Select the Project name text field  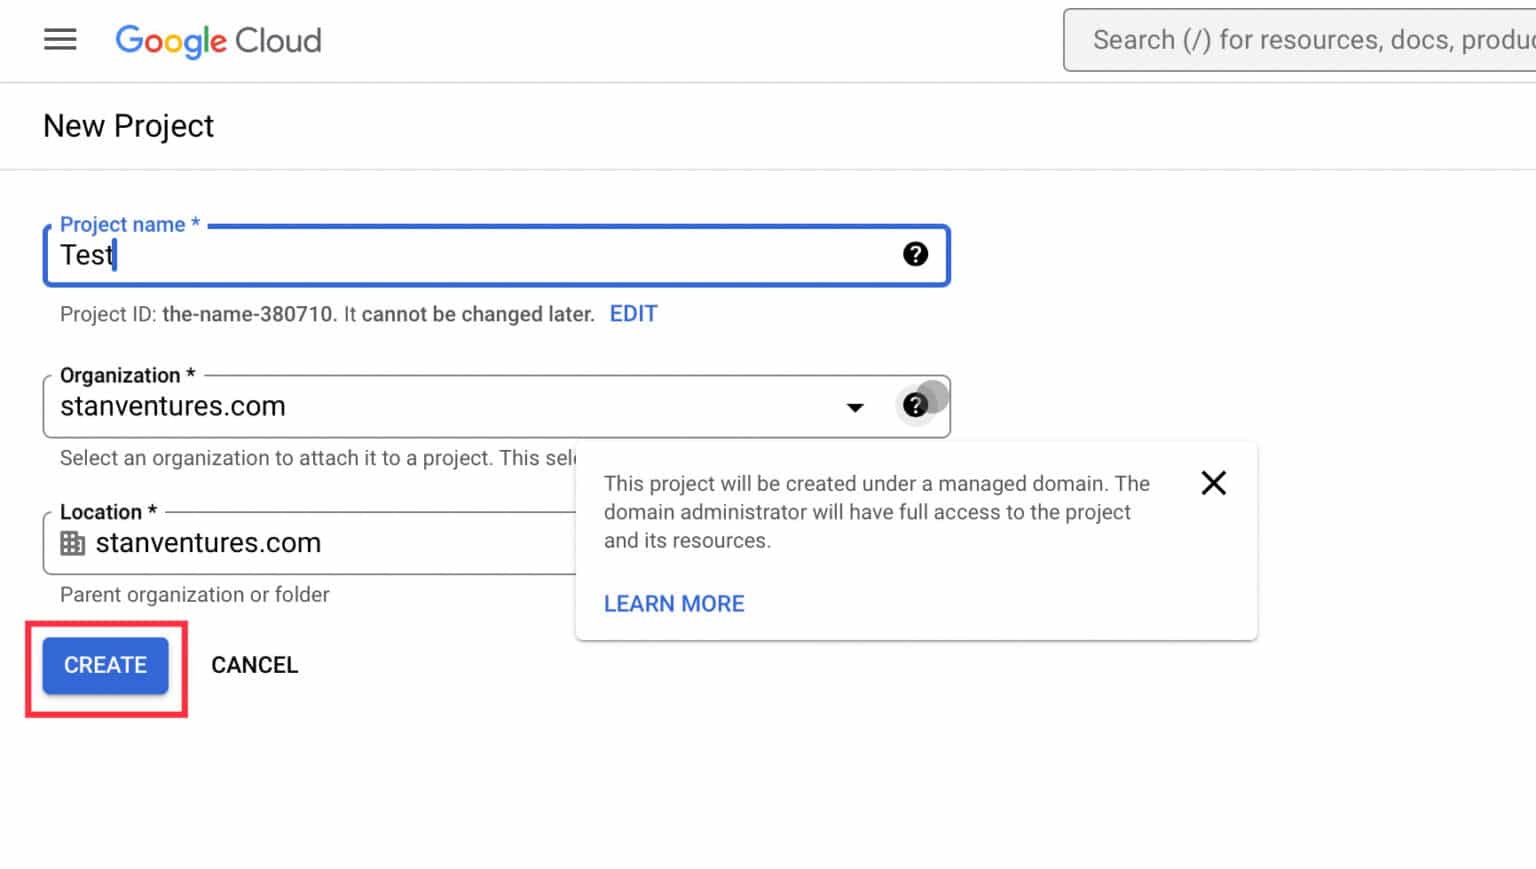450,255
